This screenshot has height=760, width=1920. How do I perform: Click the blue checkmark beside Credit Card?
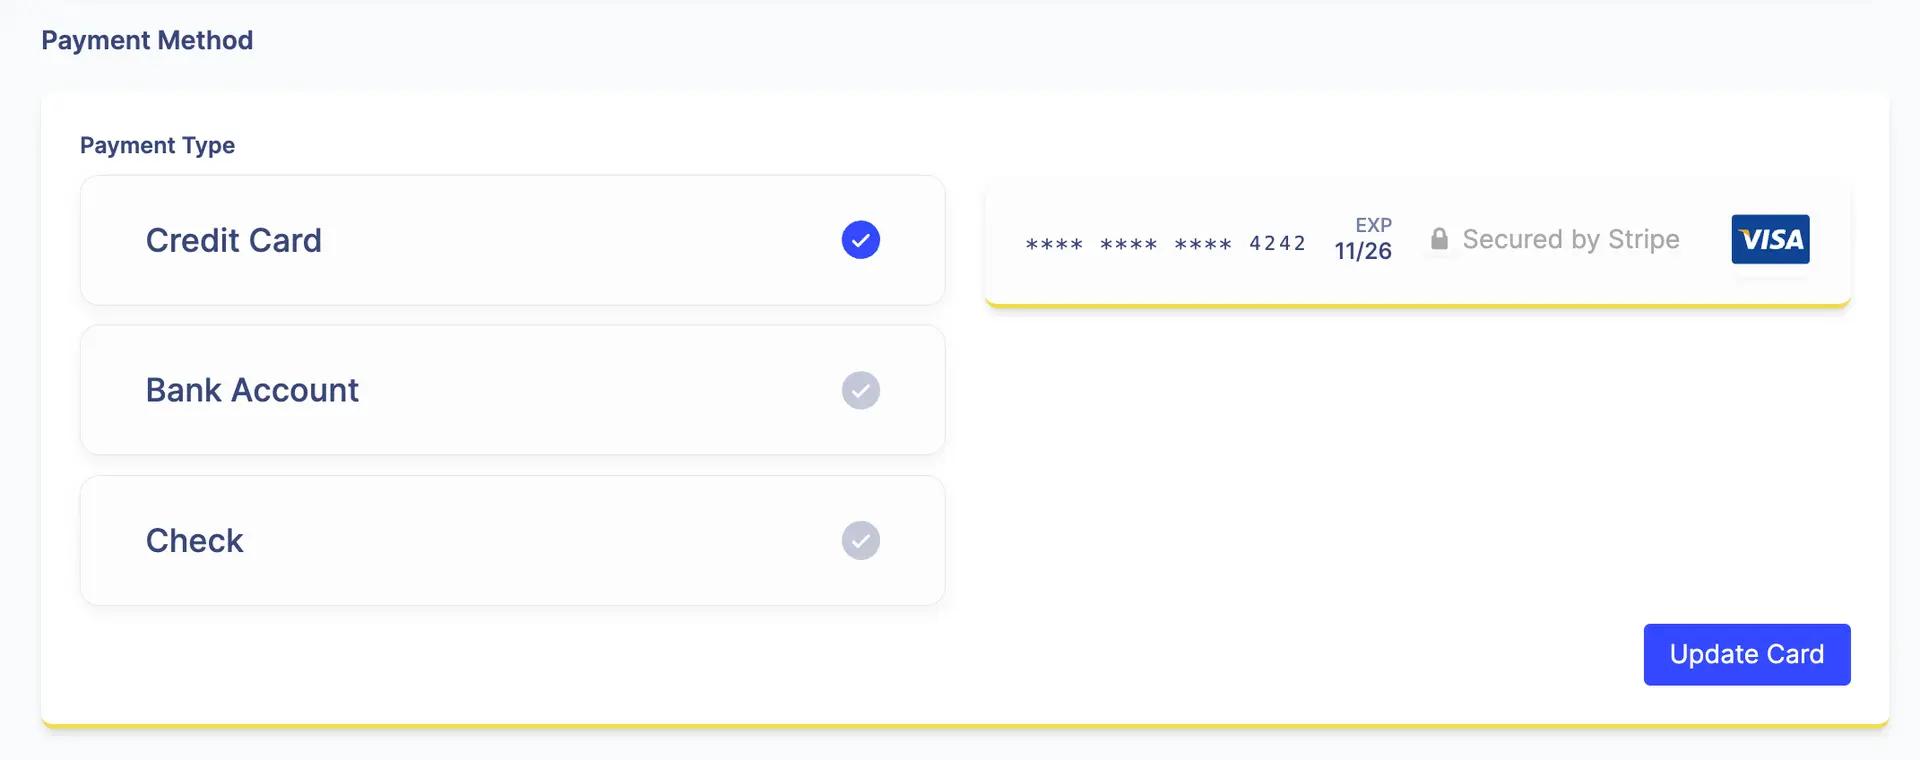click(860, 240)
